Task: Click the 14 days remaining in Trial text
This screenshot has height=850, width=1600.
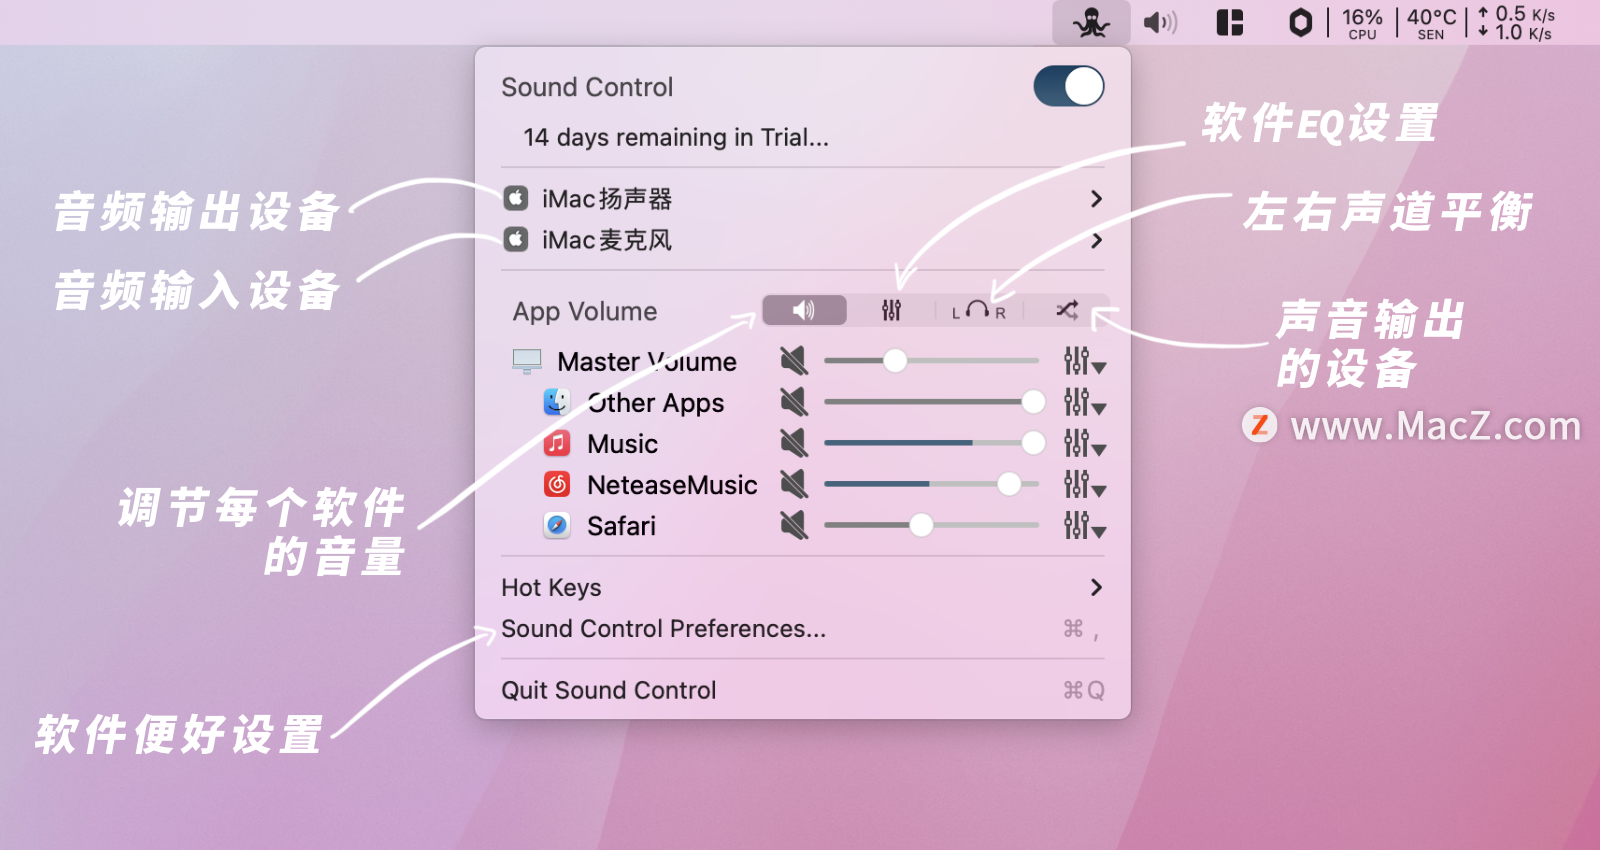Action: (676, 137)
